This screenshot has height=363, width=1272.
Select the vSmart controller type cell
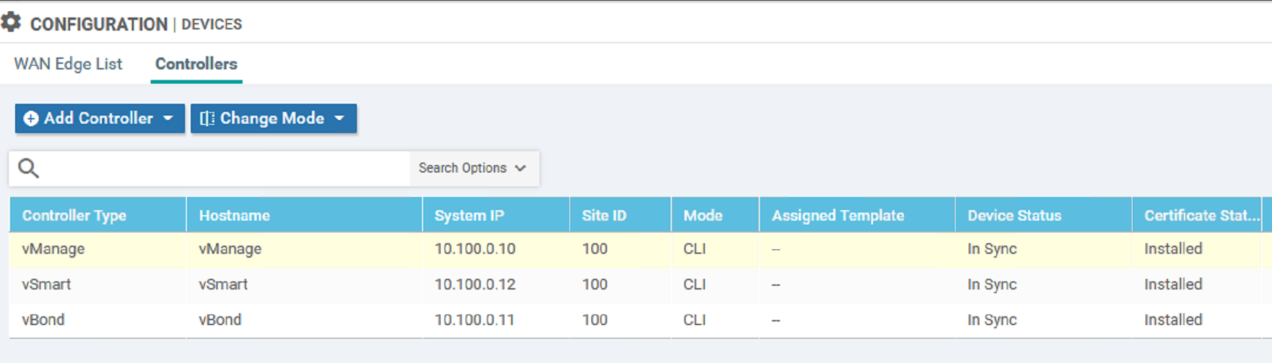click(47, 285)
